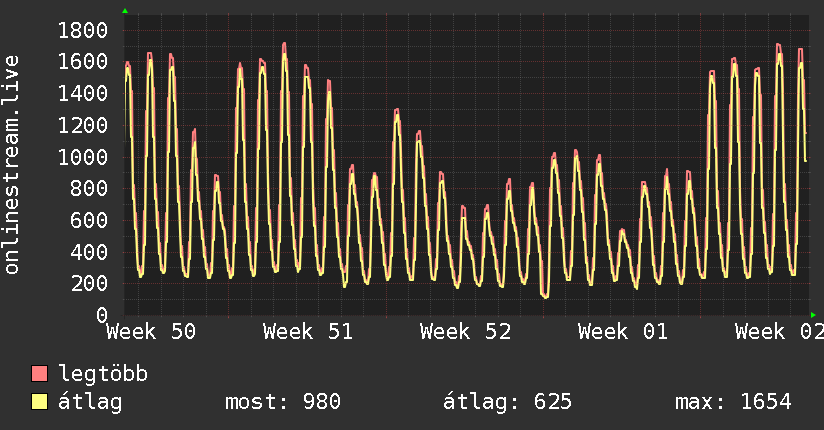Click the pink legtöbb legend swatch
The width and height of the screenshot is (824, 430).
(x=39, y=373)
